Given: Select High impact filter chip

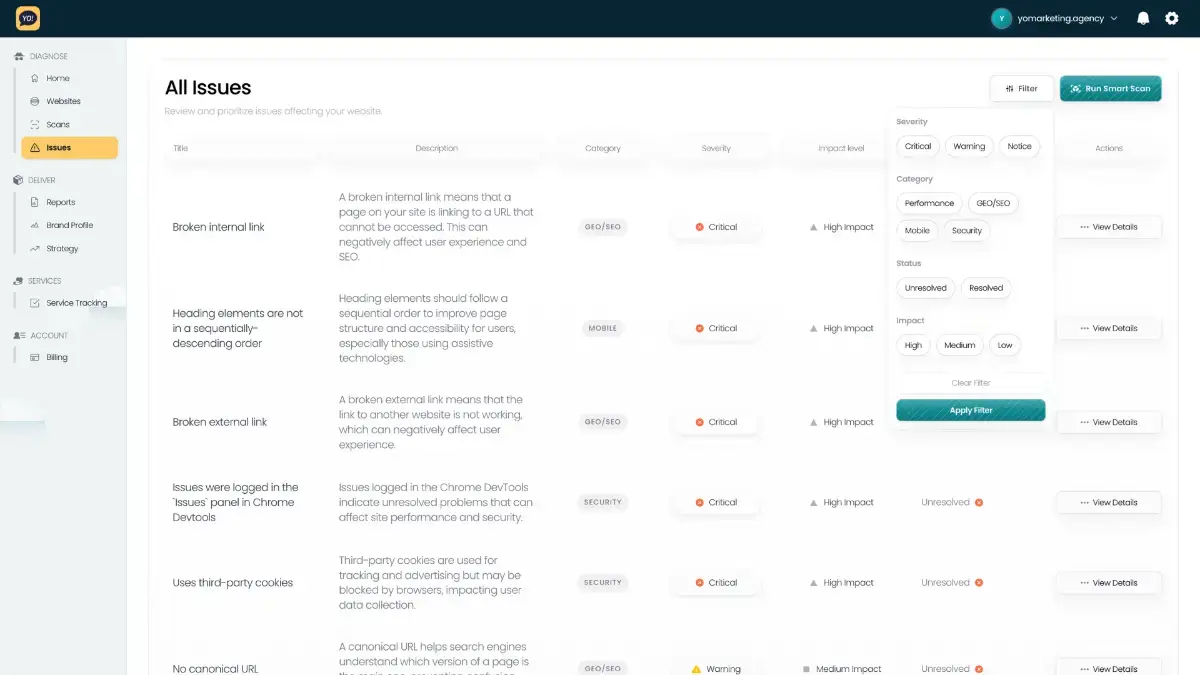Looking at the screenshot, I should (x=913, y=345).
